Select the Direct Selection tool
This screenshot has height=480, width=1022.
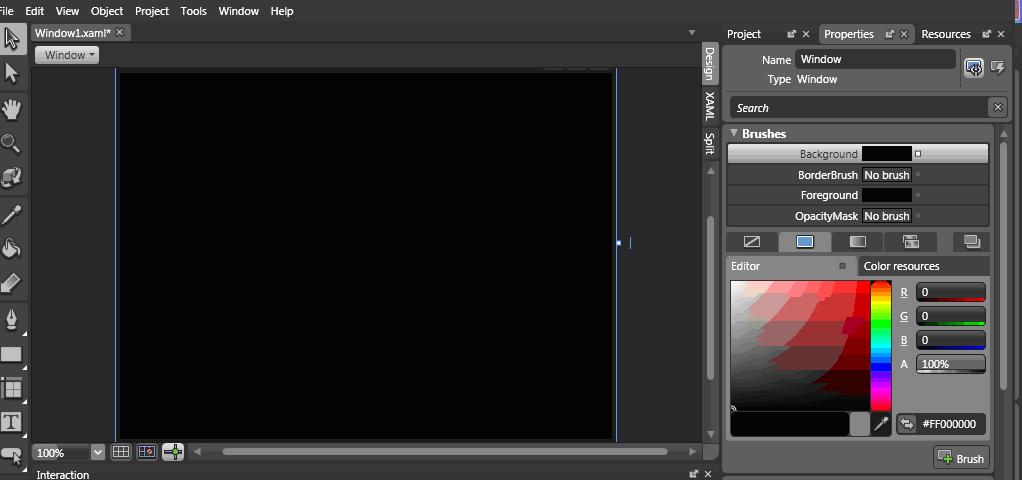coord(12,72)
